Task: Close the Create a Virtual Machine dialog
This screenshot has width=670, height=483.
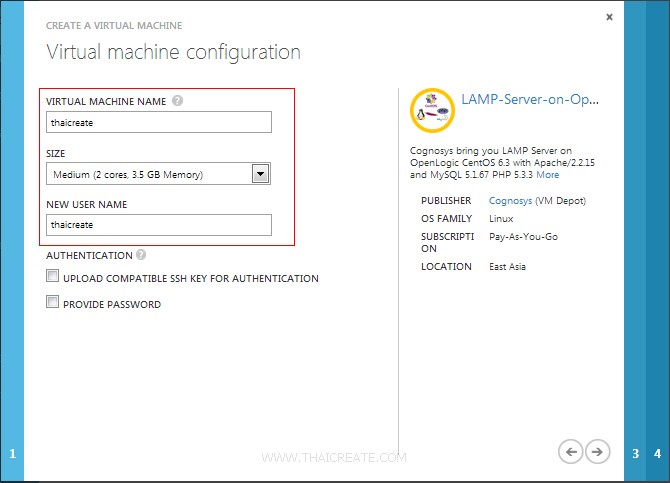Action: pyautogui.click(x=609, y=17)
